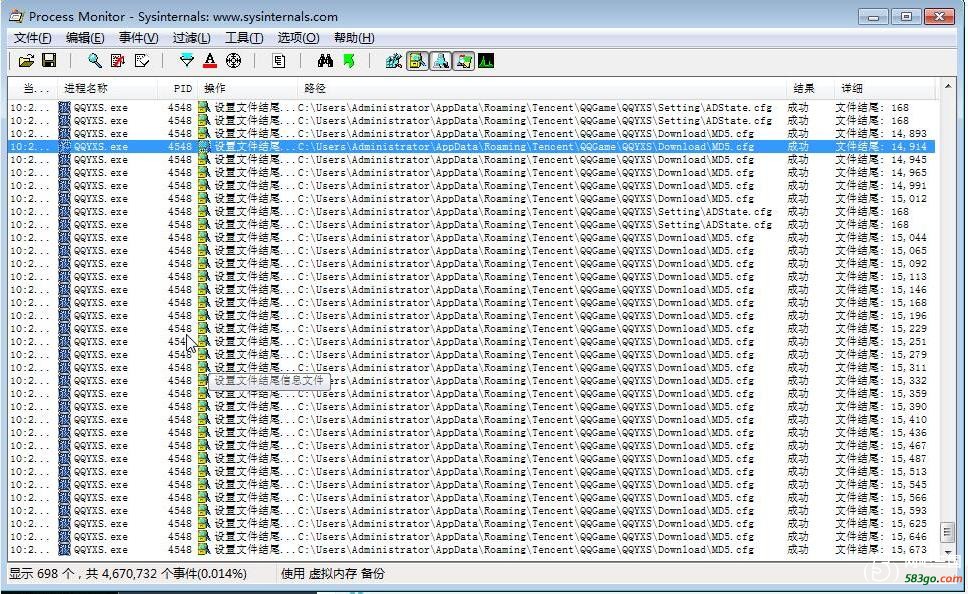Click the 成功 result in the 15,146 row
Screen dimensions: 968x594
pyautogui.click(x=798, y=290)
